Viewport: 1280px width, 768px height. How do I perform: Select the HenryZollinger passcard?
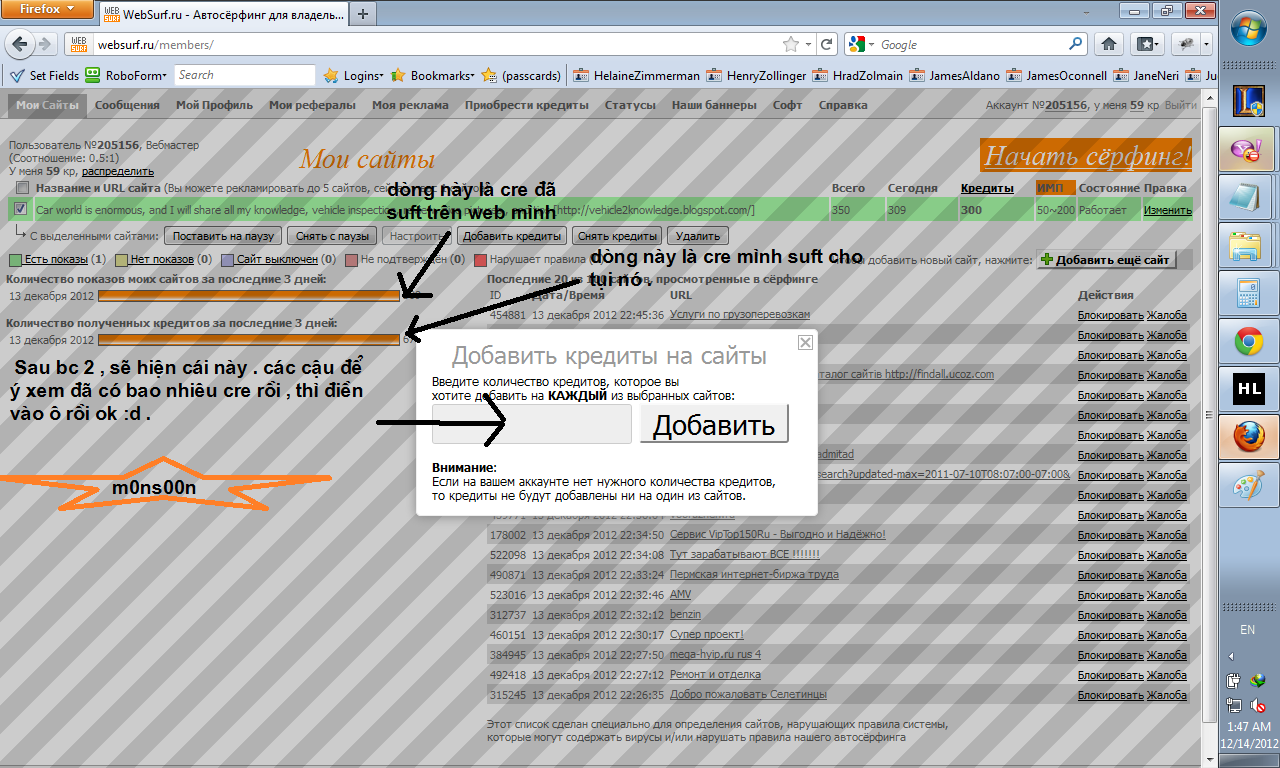(757, 75)
